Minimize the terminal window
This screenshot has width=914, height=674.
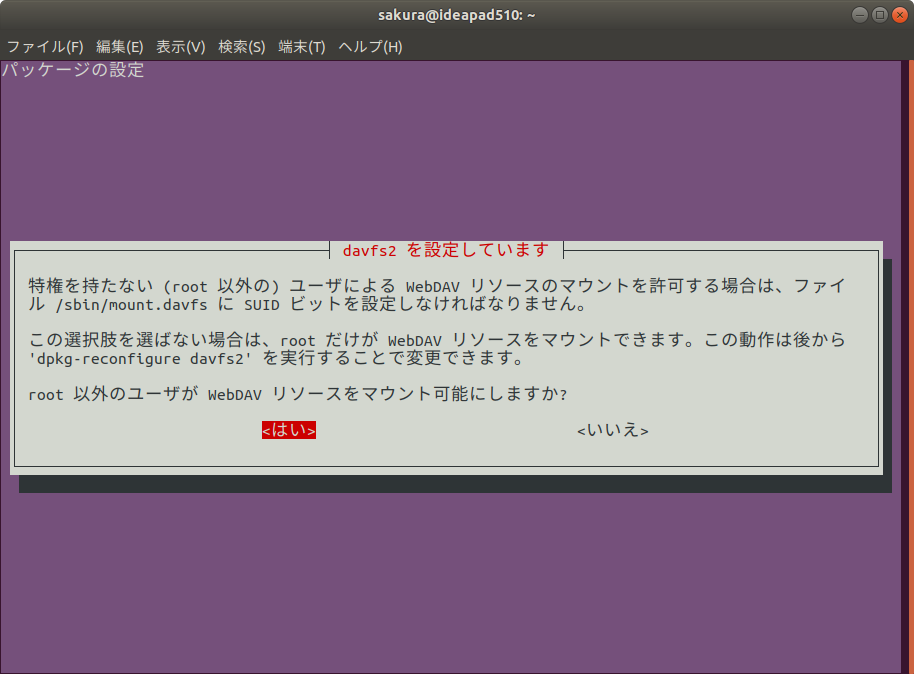coord(861,15)
